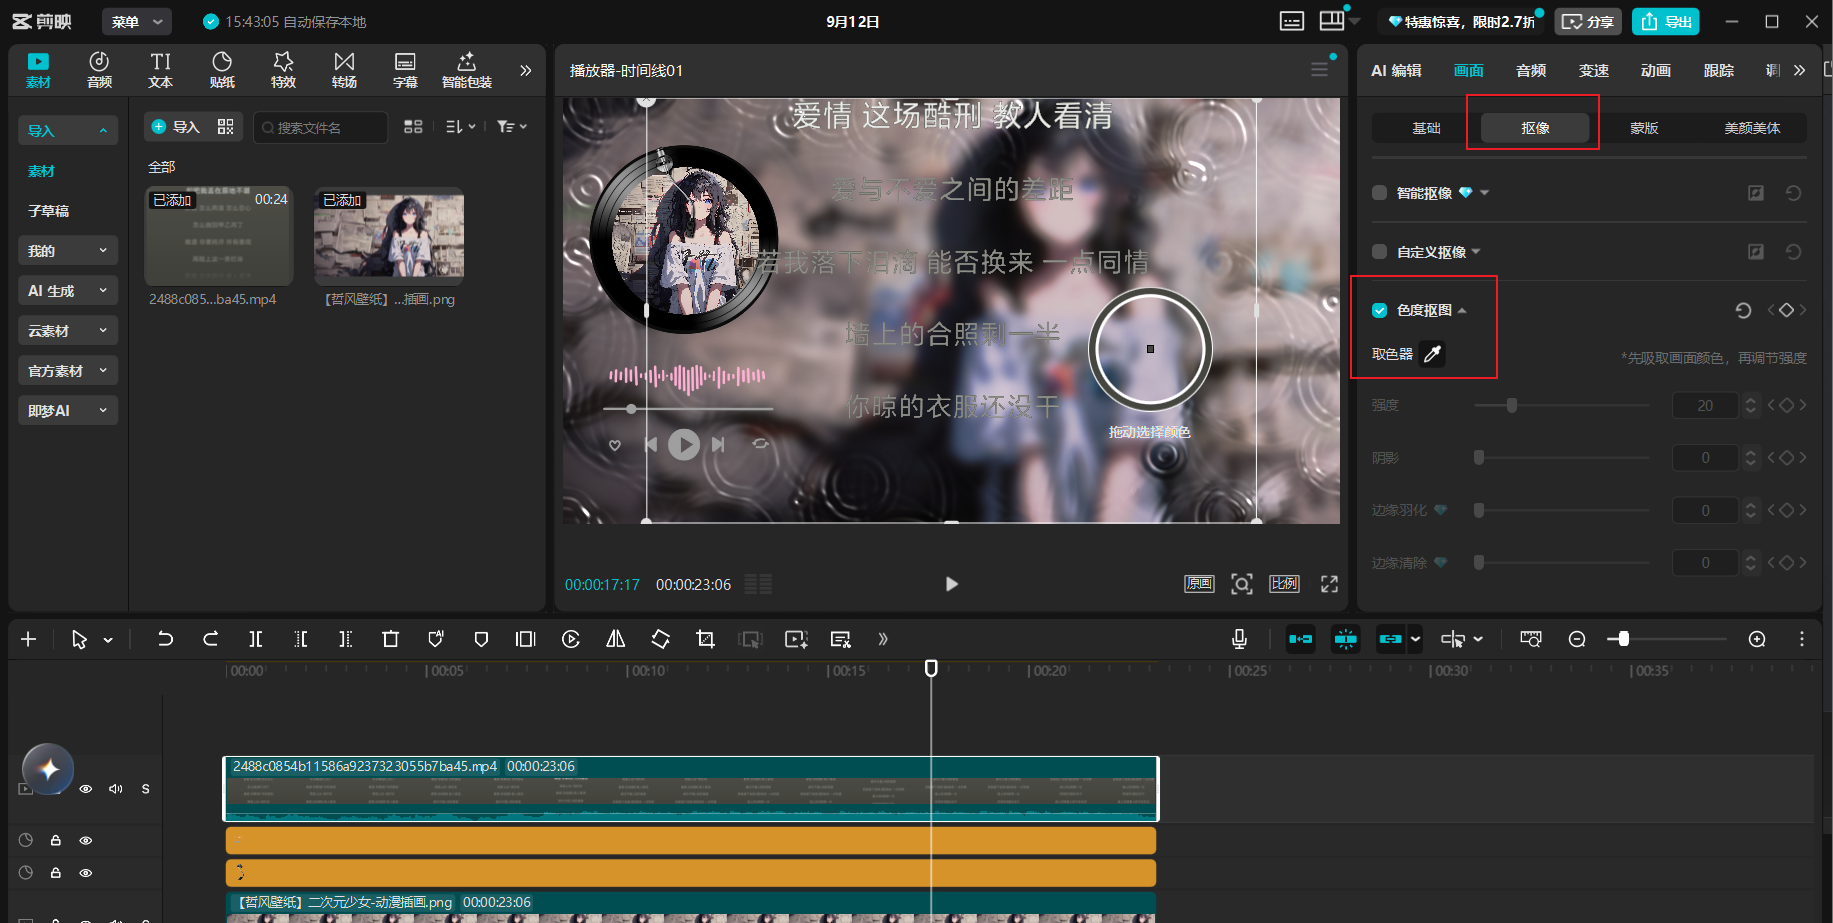Open the 贴纸 stickers panel
This screenshot has height=923, width=1833.
[x=222, y=70]
